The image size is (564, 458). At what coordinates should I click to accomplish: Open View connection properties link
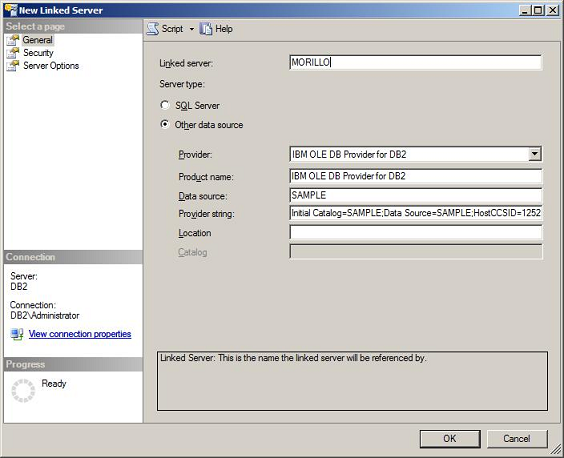pyautogui.click(x=80, y=334)
